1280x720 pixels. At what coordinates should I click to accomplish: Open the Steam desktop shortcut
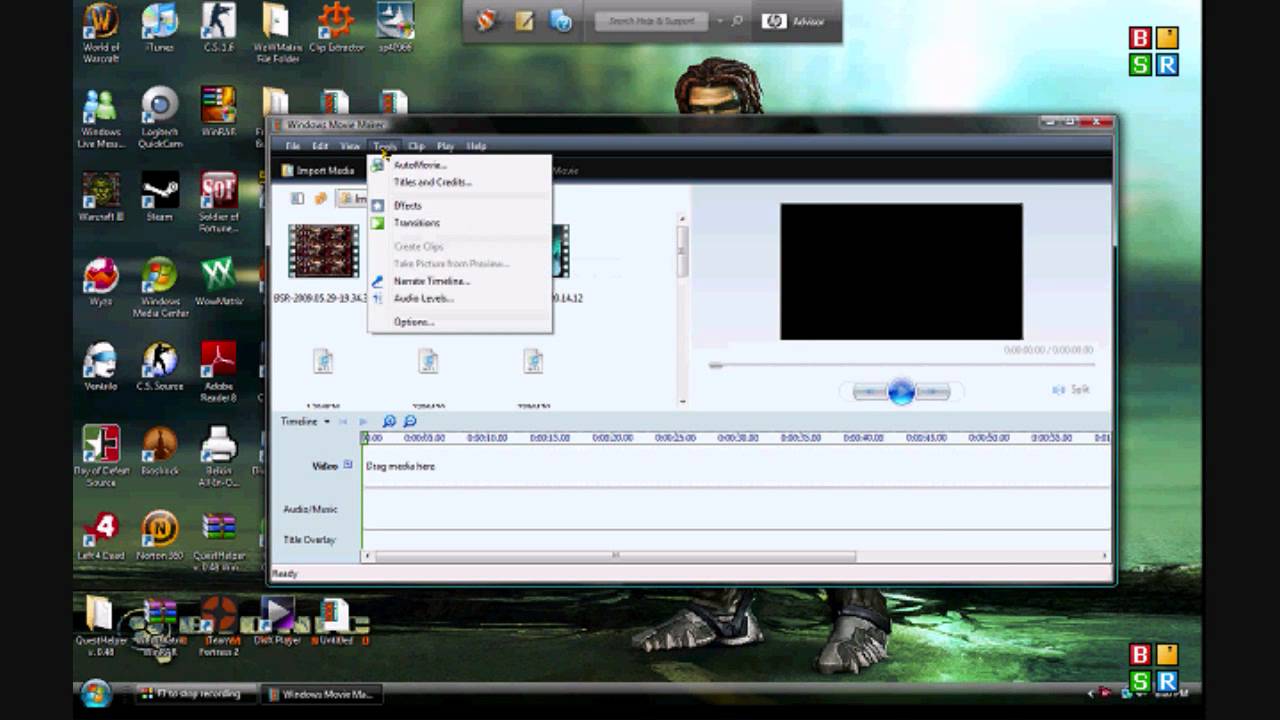[x=159, y=197]
